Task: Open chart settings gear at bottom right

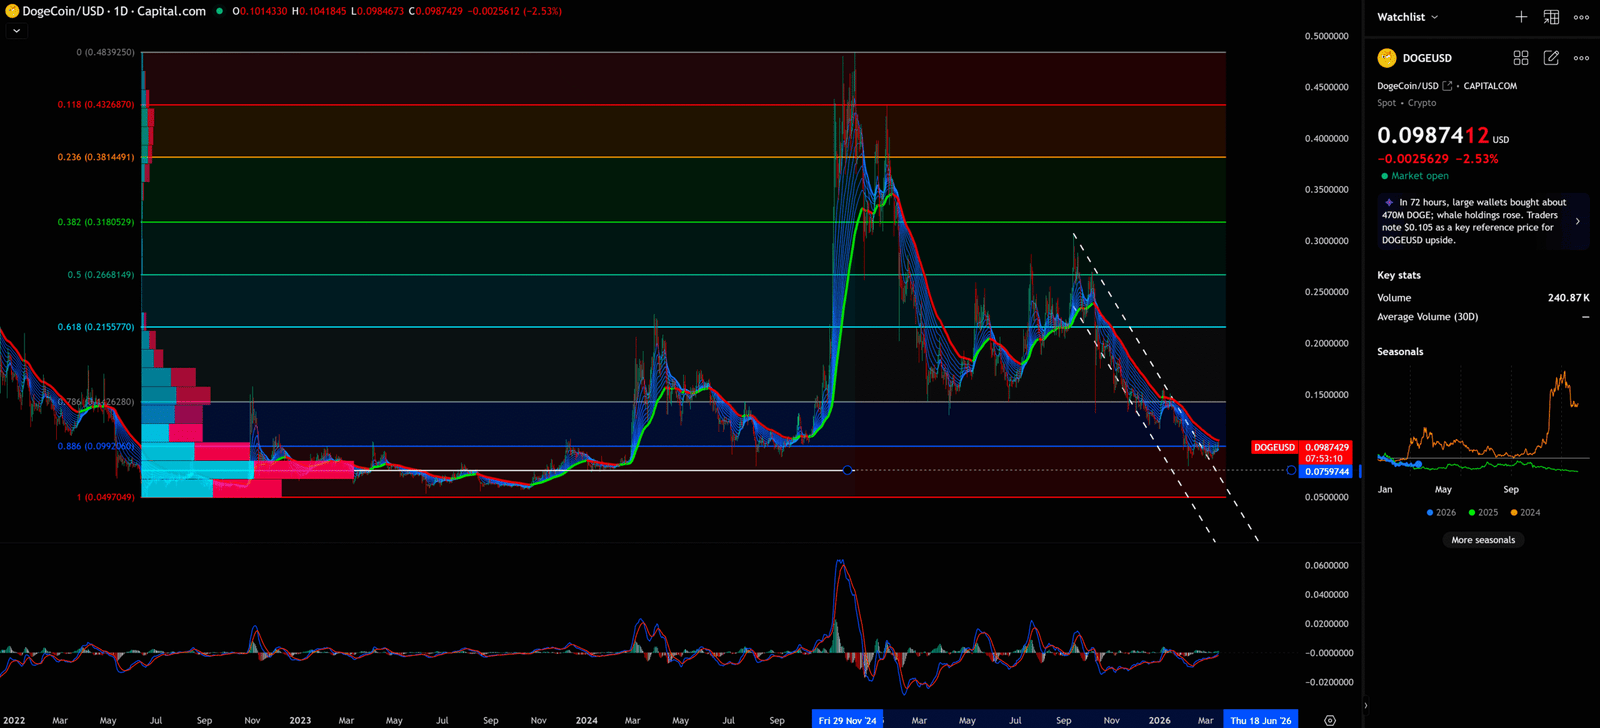Action: (x=1329, y=720)
